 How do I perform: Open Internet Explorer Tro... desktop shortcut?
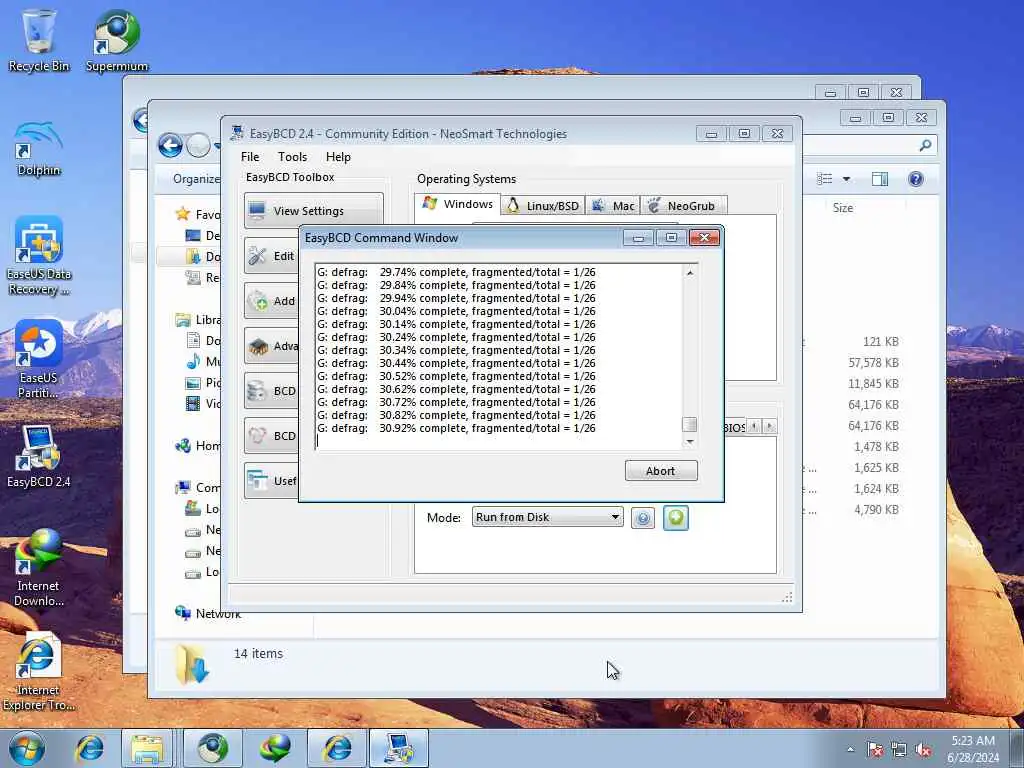coord(39,671)
